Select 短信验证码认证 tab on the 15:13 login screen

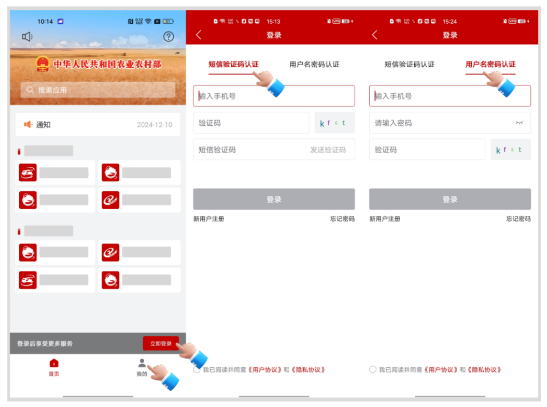[x=233, y=64]
